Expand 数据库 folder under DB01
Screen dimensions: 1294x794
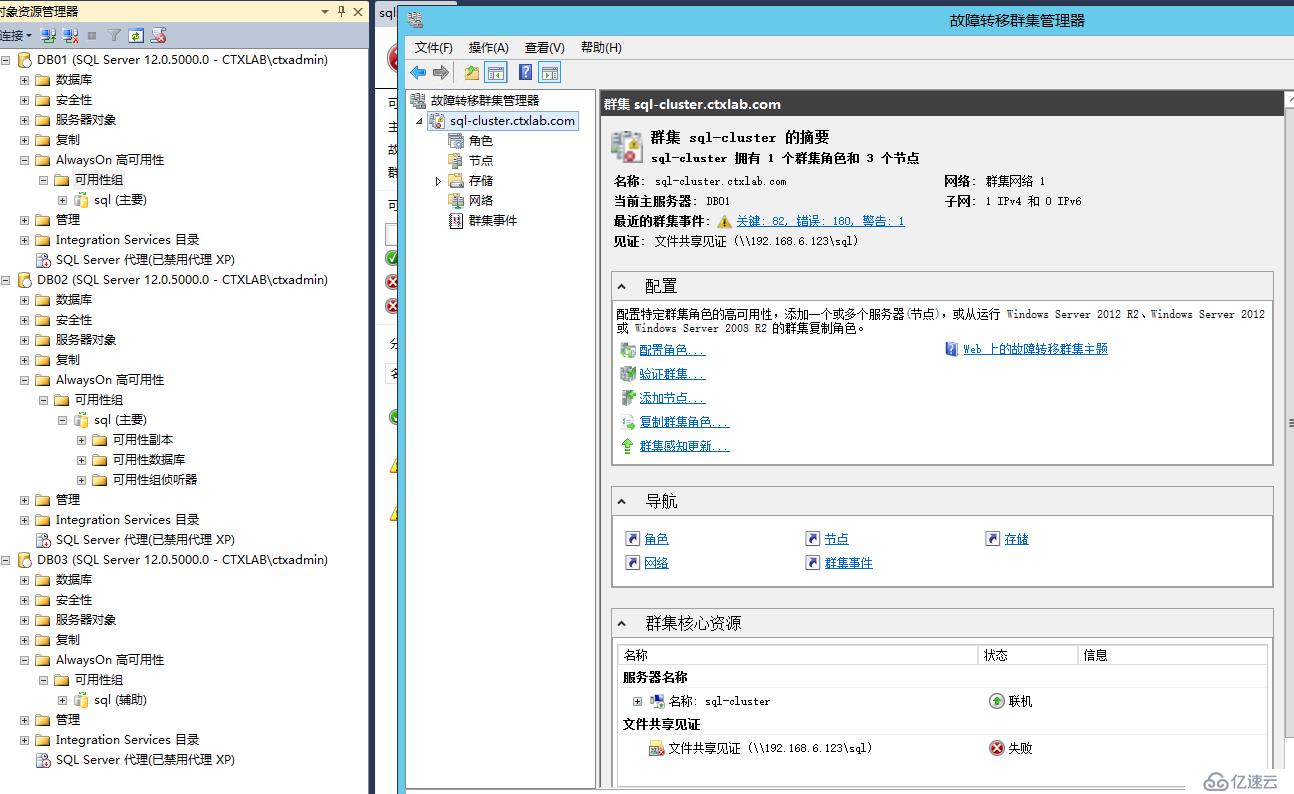point(25,79)
